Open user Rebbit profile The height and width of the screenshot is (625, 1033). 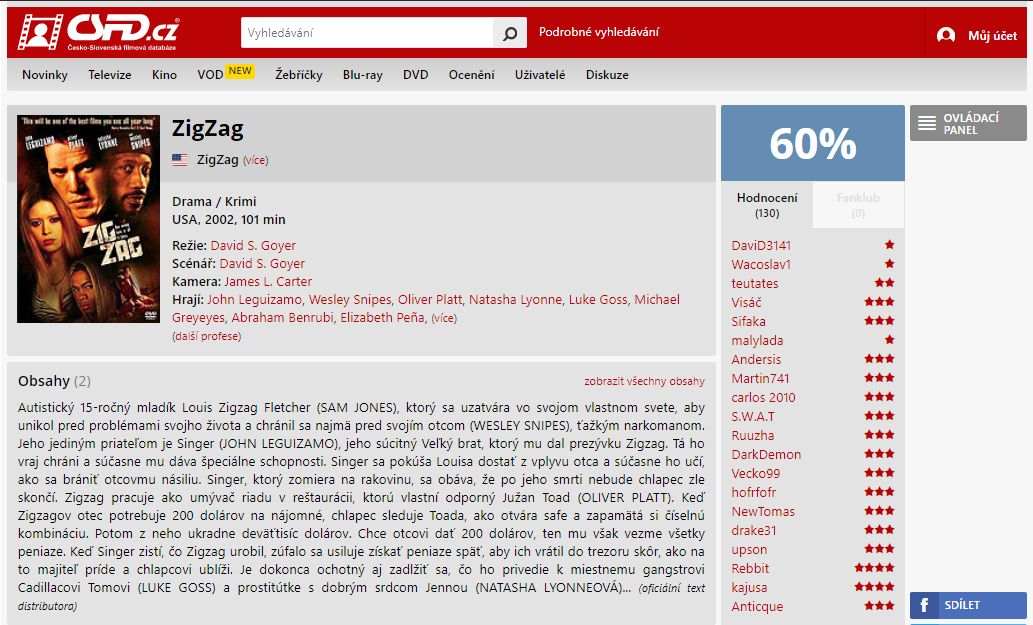point(750,568)
